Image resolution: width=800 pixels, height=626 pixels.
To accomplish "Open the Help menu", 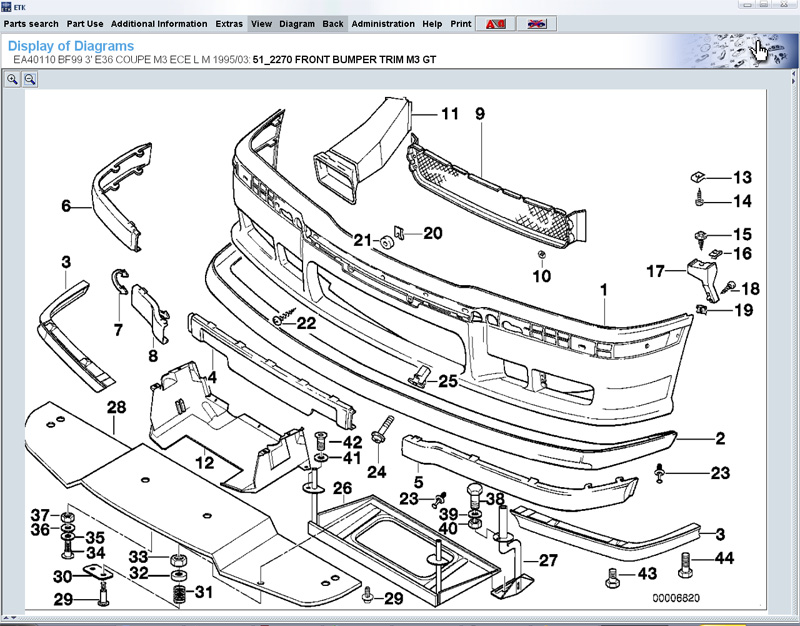I will (432, 23).
